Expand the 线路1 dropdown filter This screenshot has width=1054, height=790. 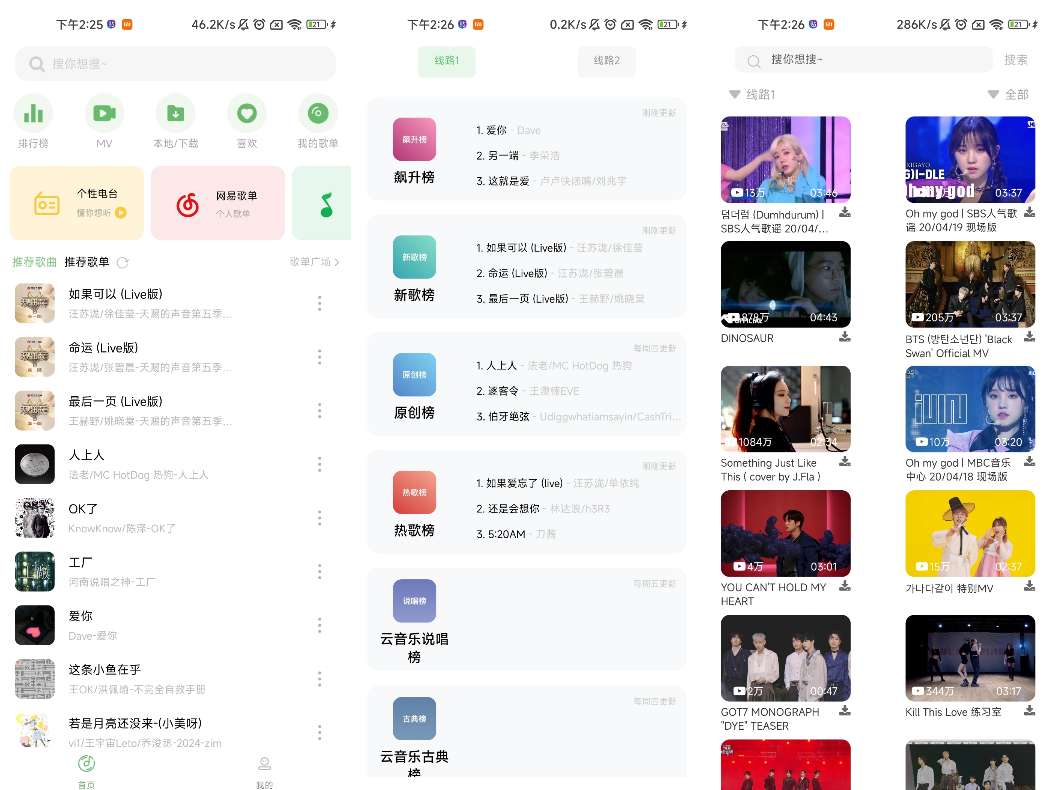tap(752, 94)
